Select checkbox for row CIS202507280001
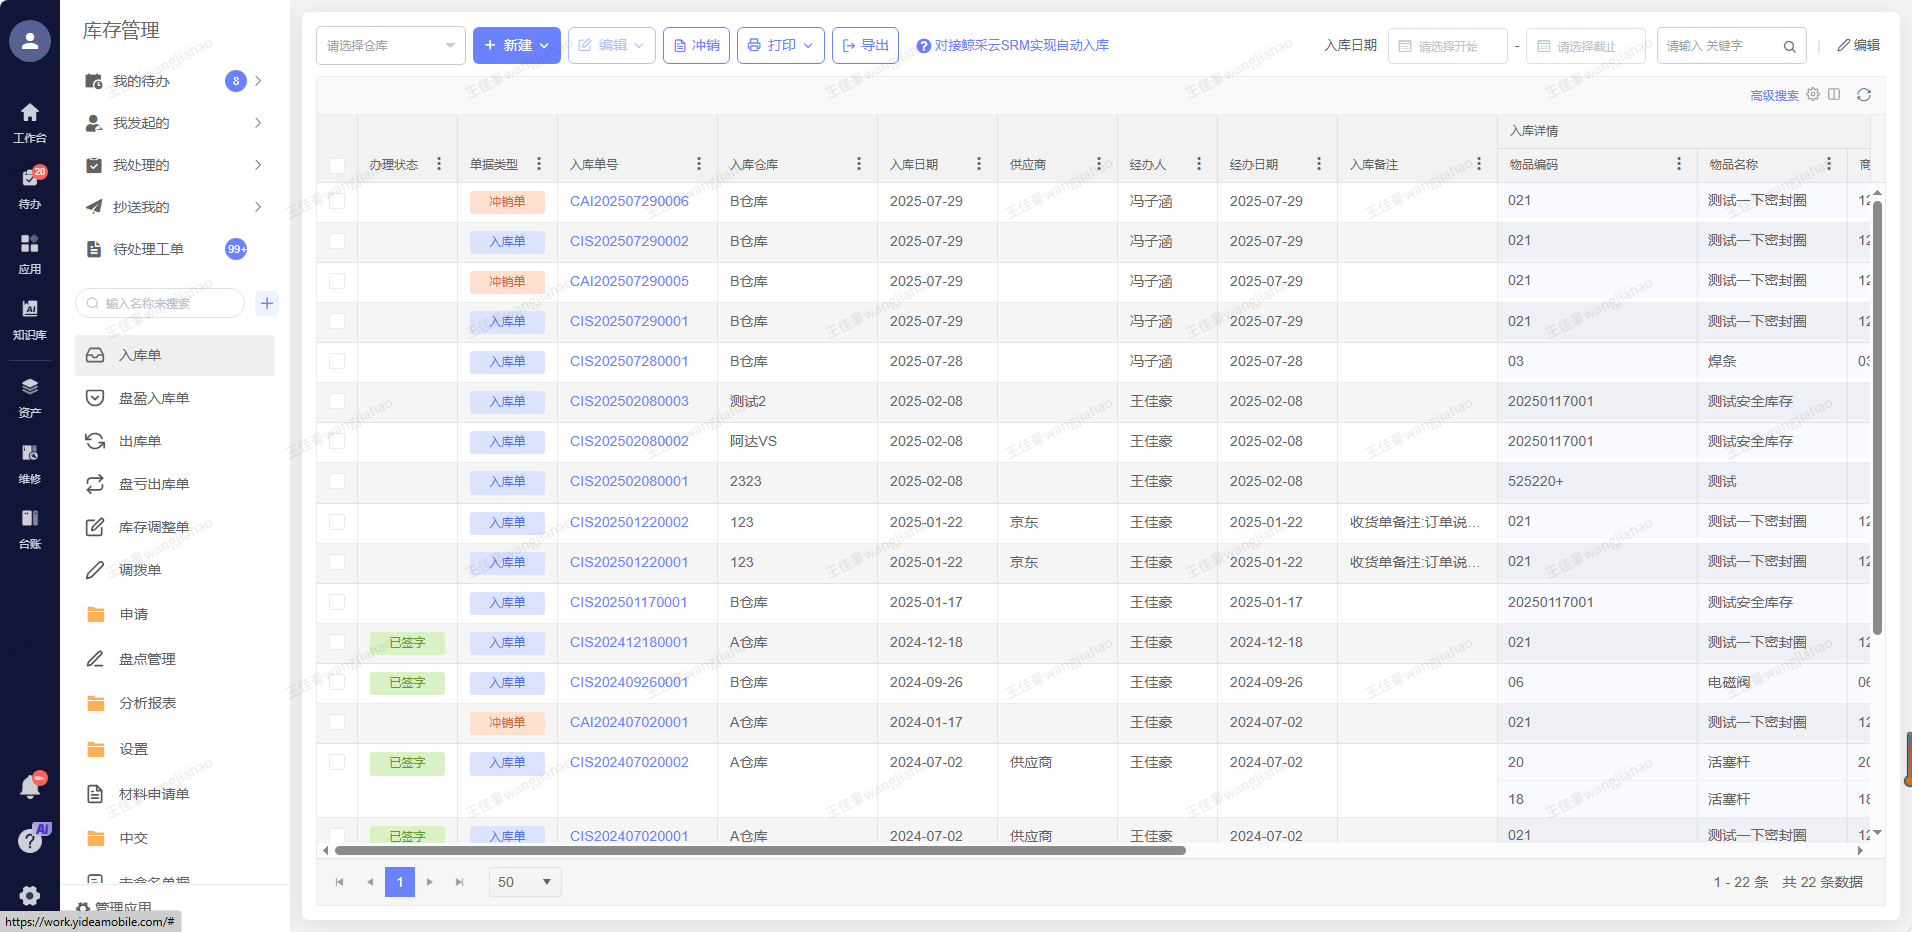The height and width of the screenshot is (932, 1912). coord(337,361)
